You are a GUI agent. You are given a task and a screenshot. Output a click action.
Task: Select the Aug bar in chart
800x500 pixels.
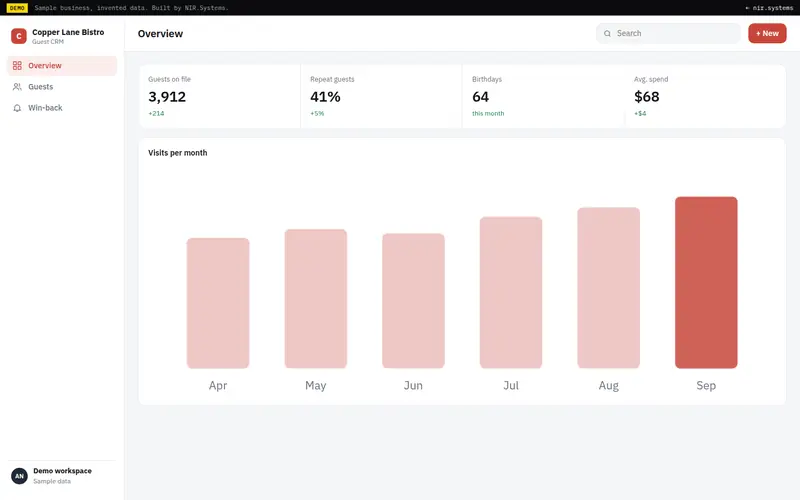click(x=609, y=288)
